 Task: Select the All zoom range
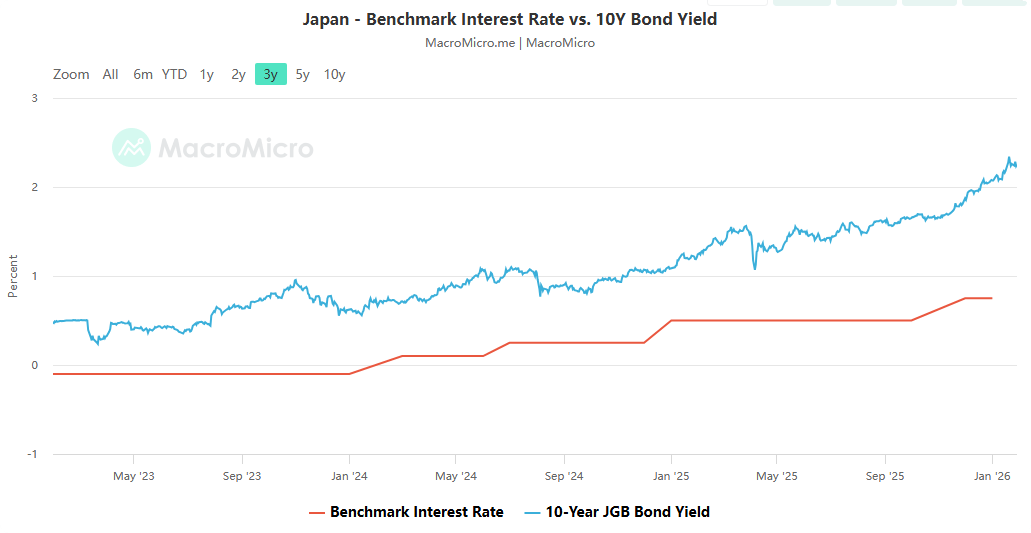(110, 74)
